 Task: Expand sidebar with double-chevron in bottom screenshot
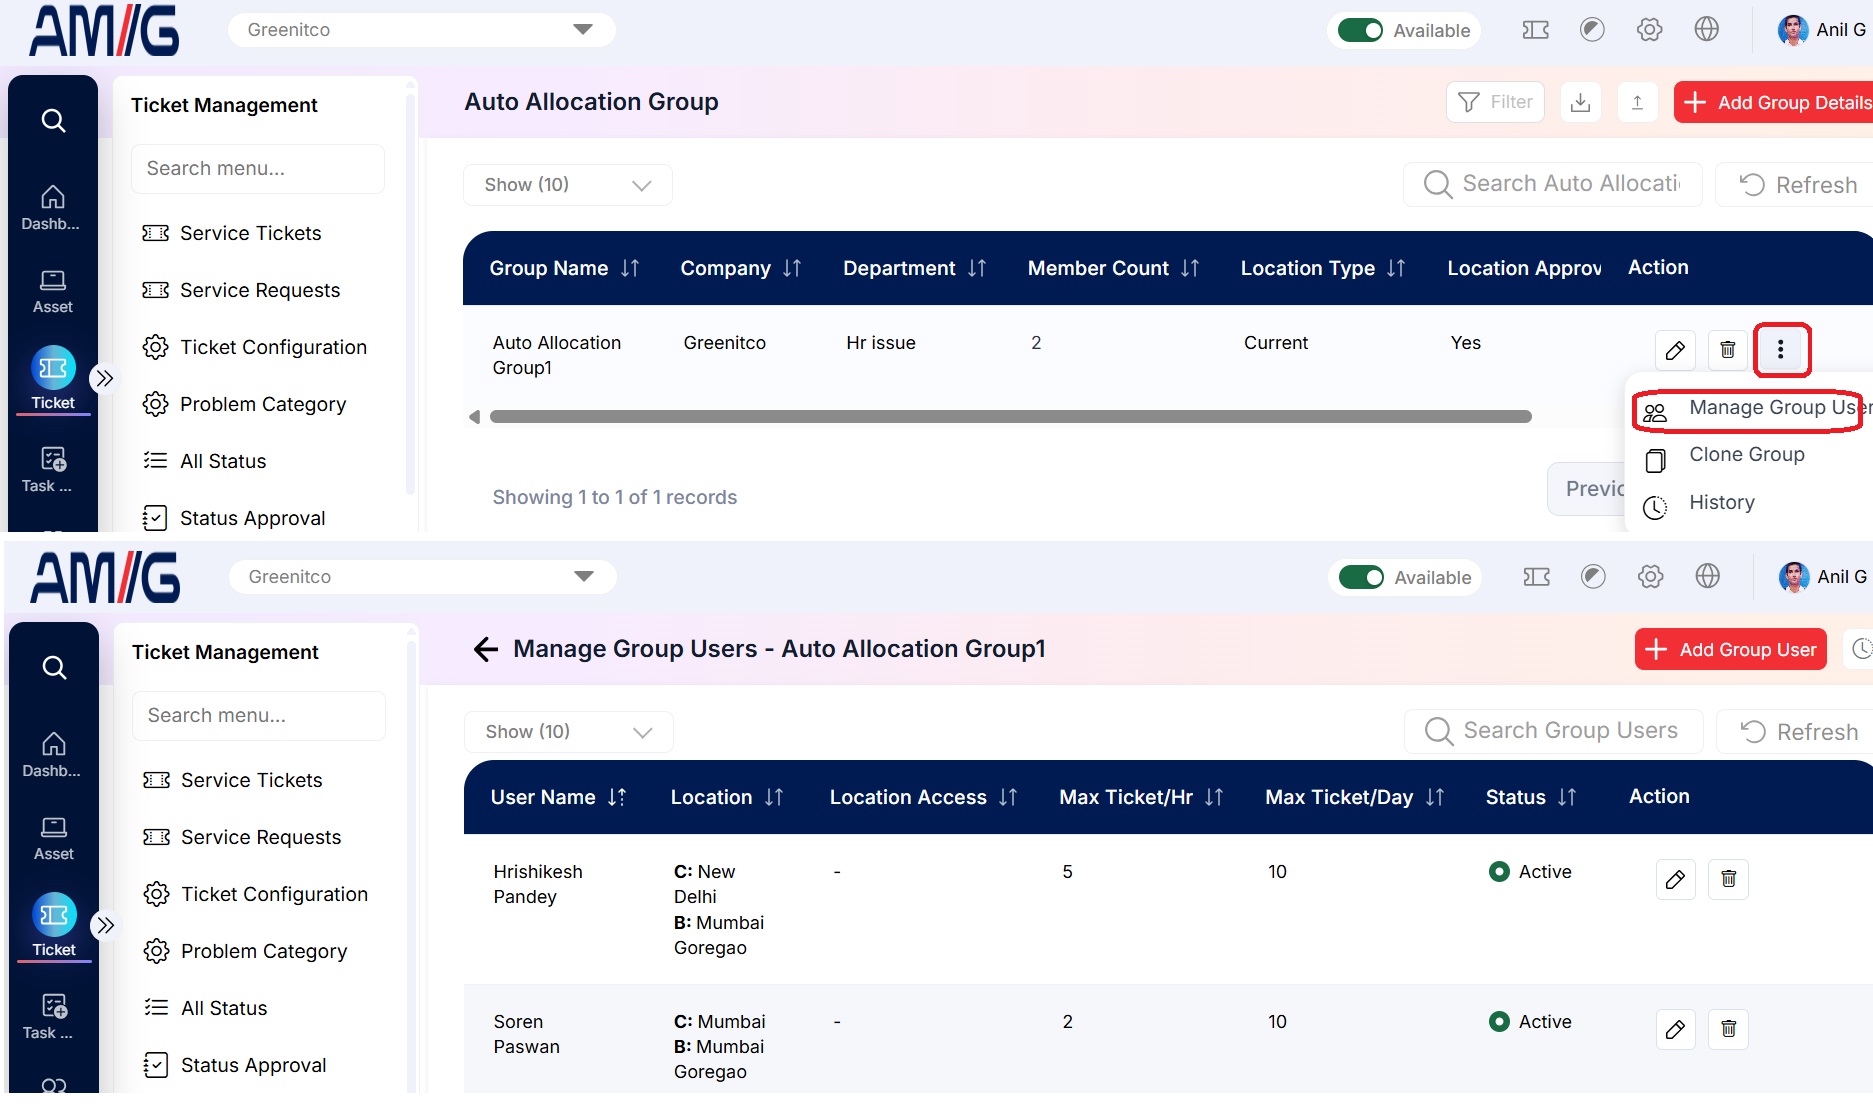pos(105,925)
